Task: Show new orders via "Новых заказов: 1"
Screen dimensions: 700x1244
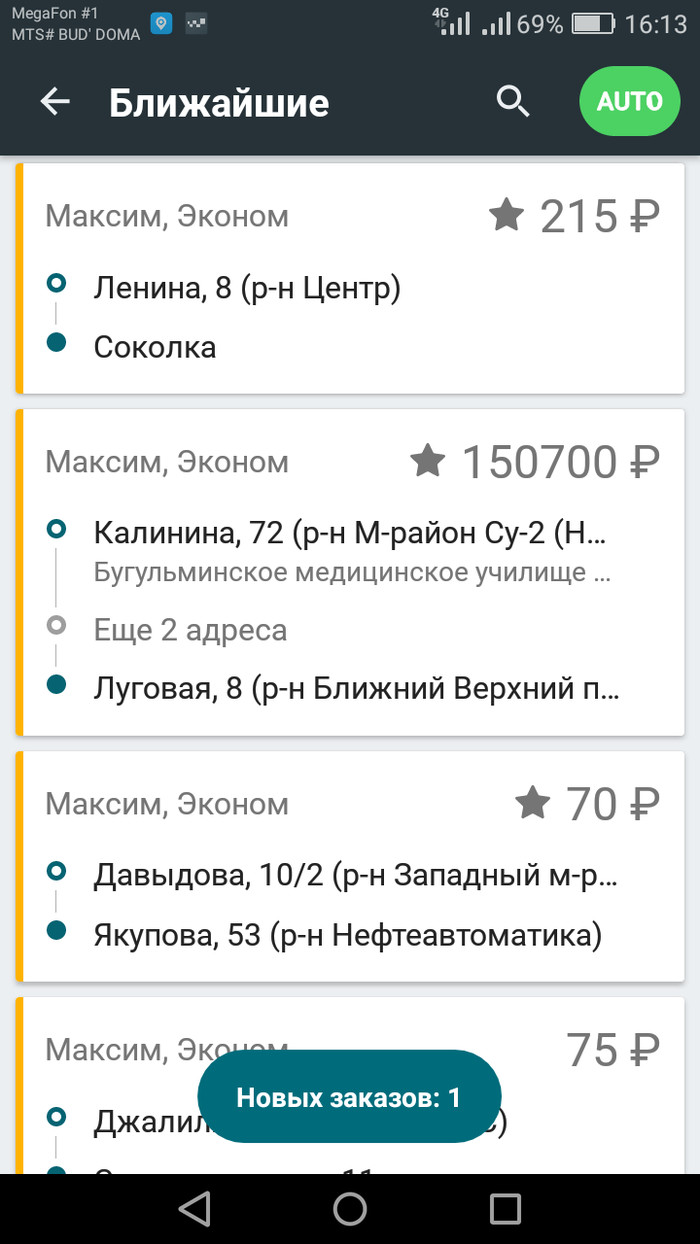Action: 349,1097
